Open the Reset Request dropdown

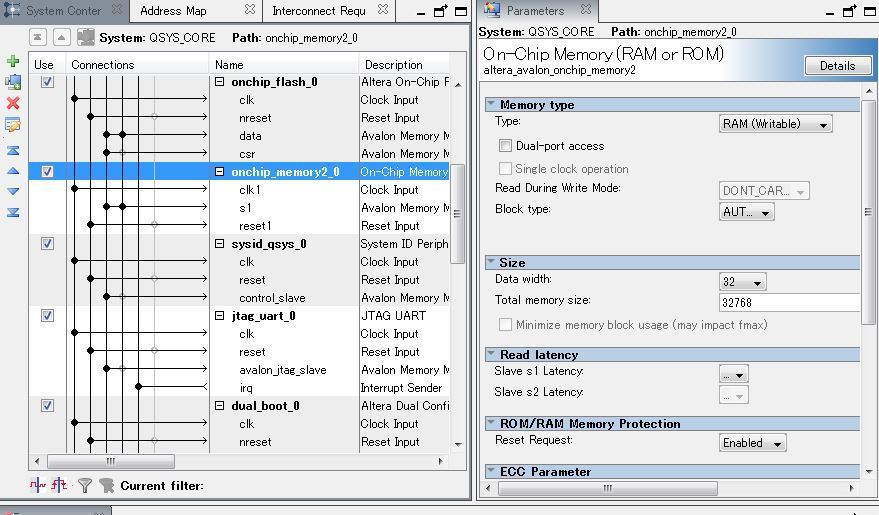pos(752,443)
